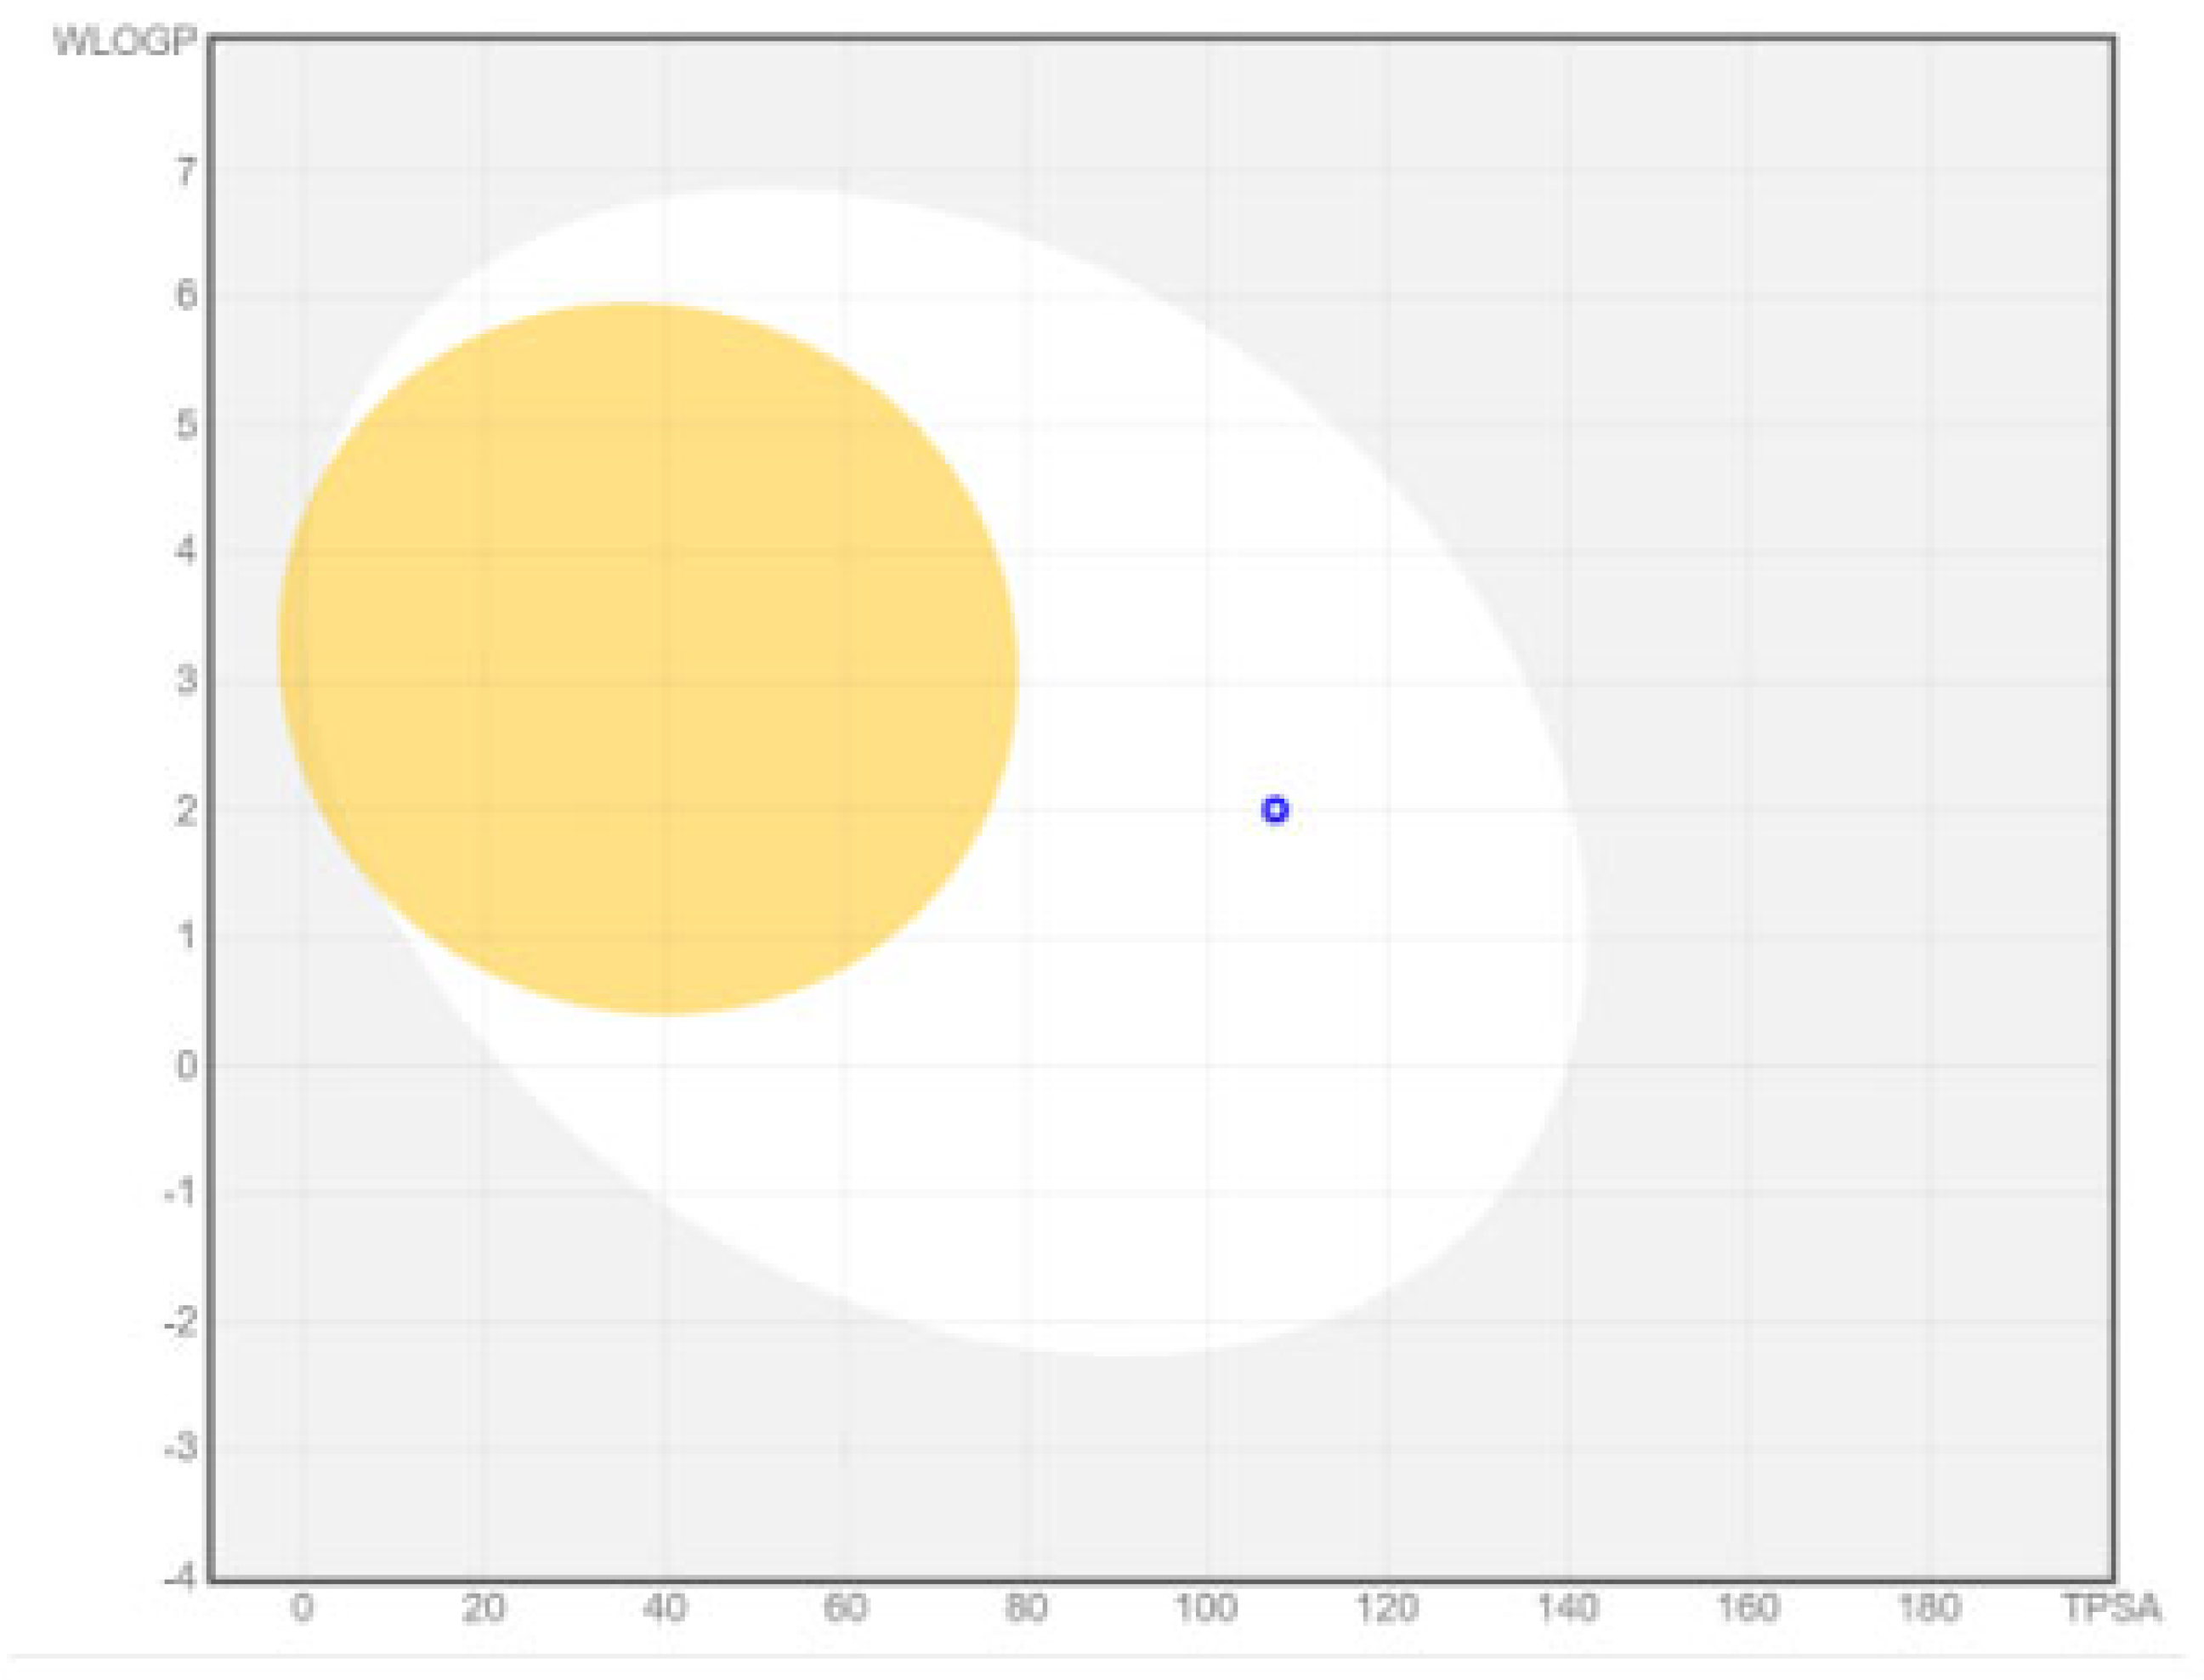Click the 0 tick on WLOGP axis
This screenshot has width=2204, height=1680.
[186, 1066]
